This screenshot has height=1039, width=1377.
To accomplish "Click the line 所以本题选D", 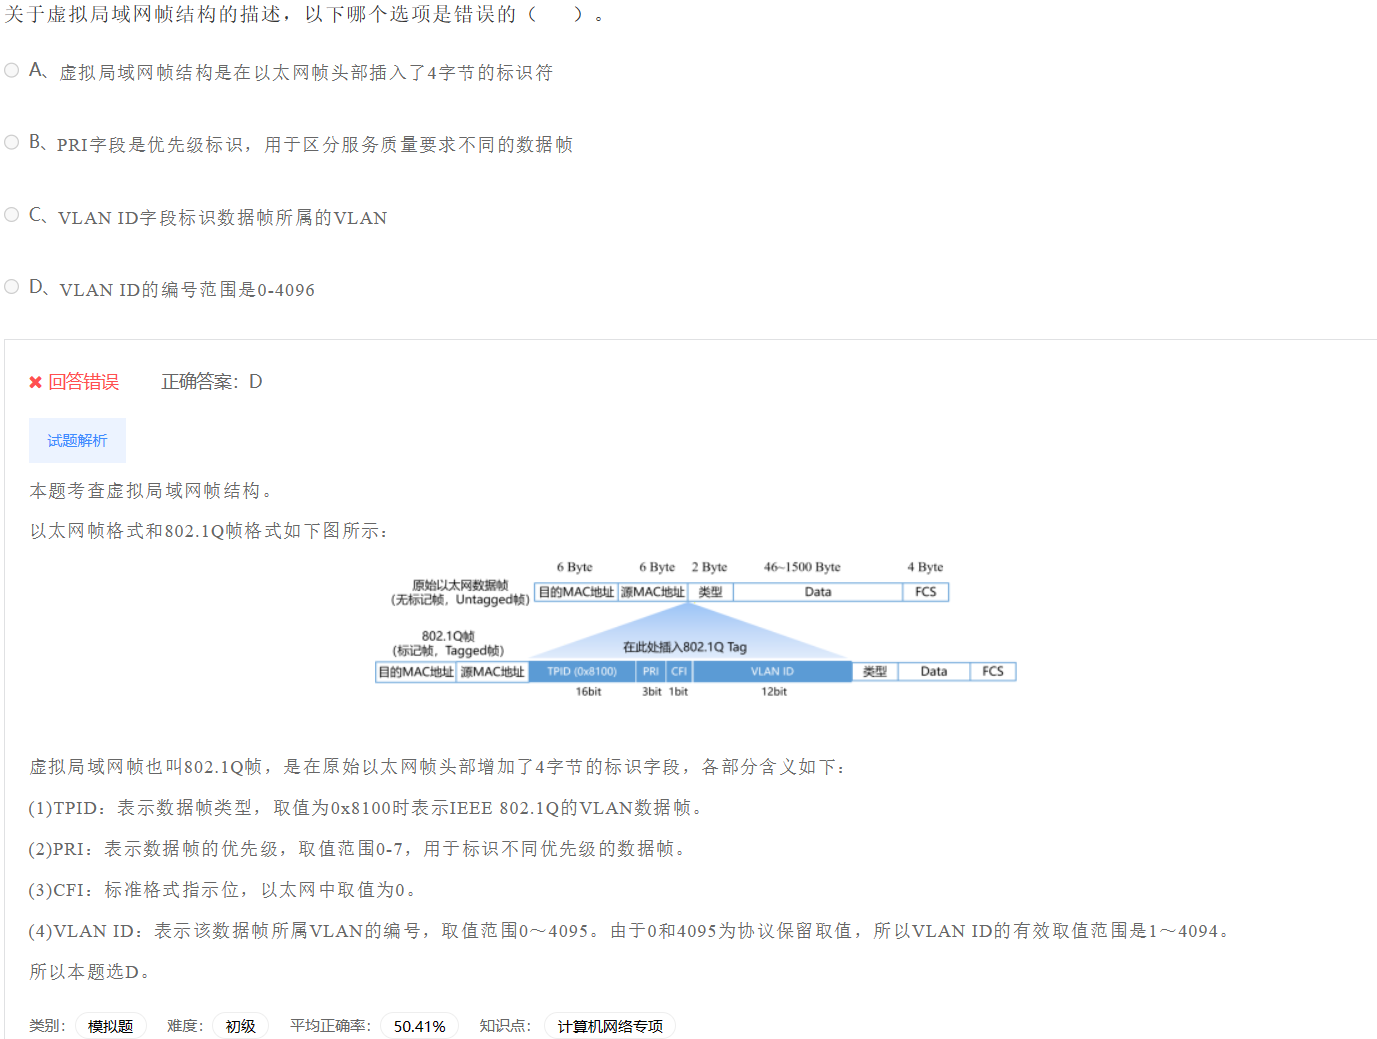I will [90, 972].
